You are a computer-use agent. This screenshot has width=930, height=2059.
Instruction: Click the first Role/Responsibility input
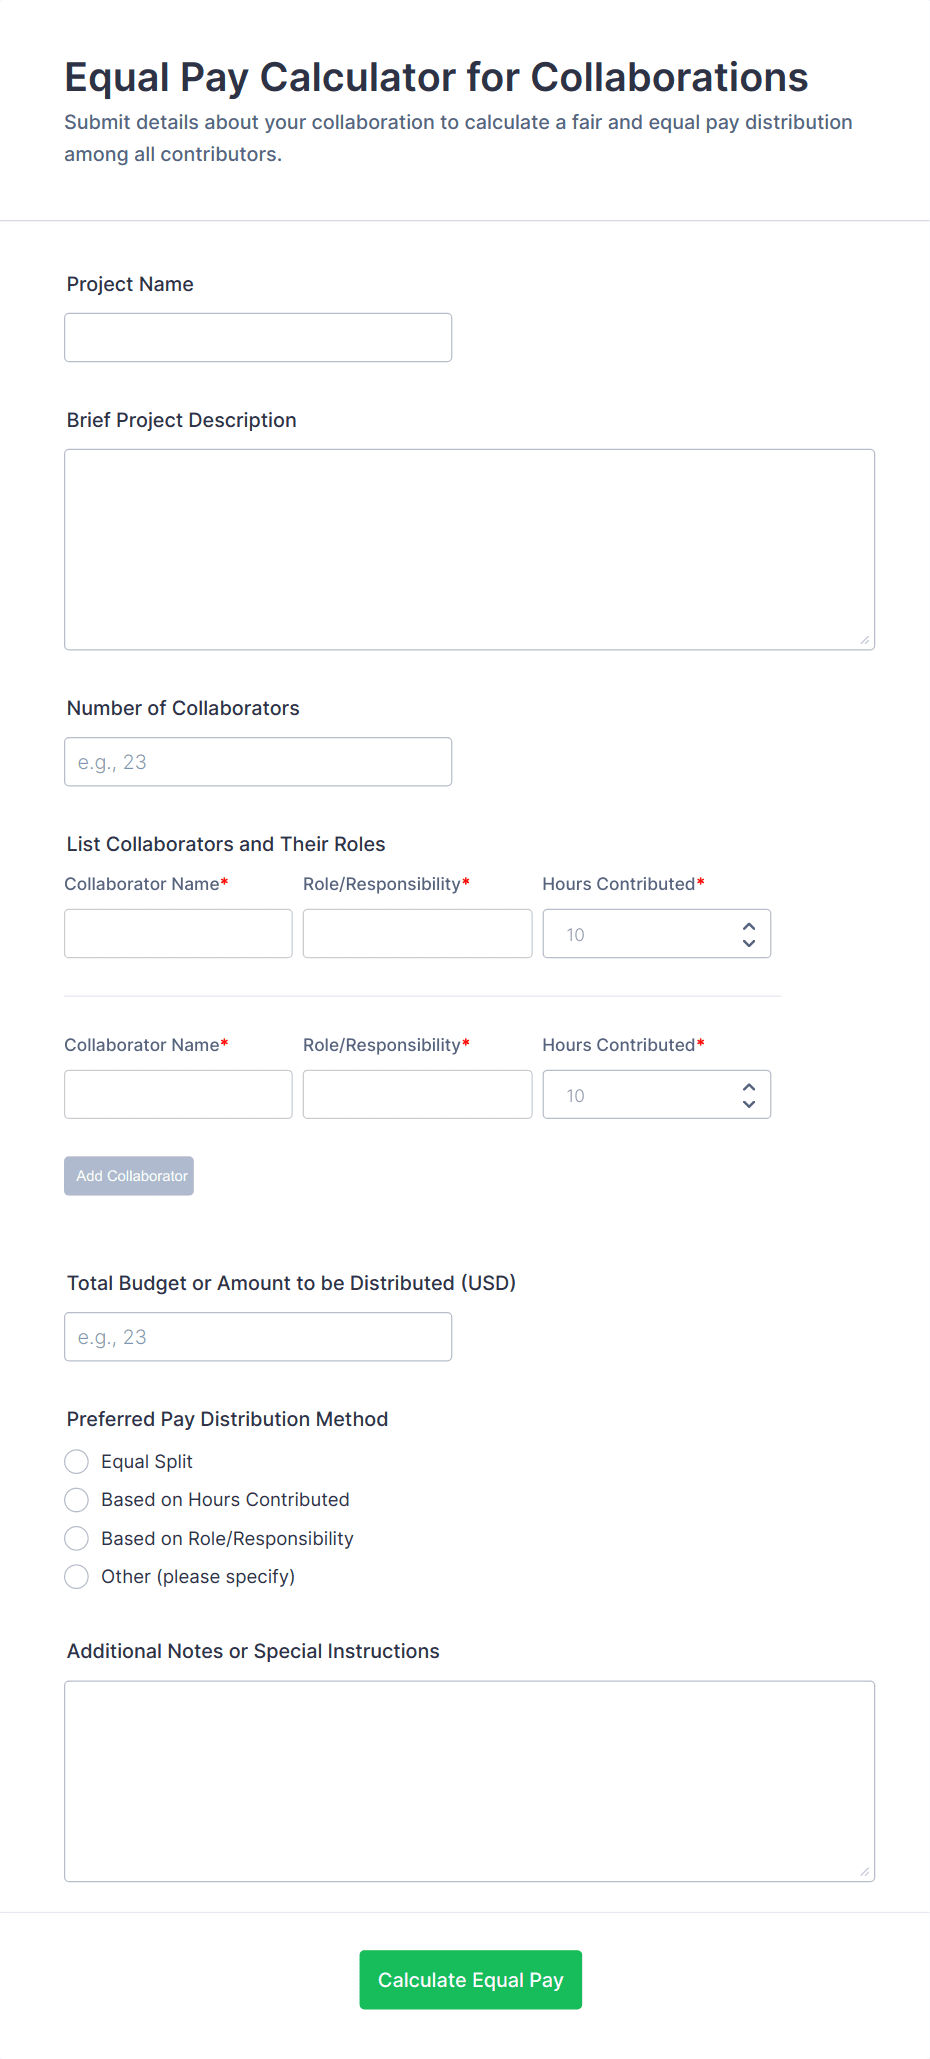(417, 934)
